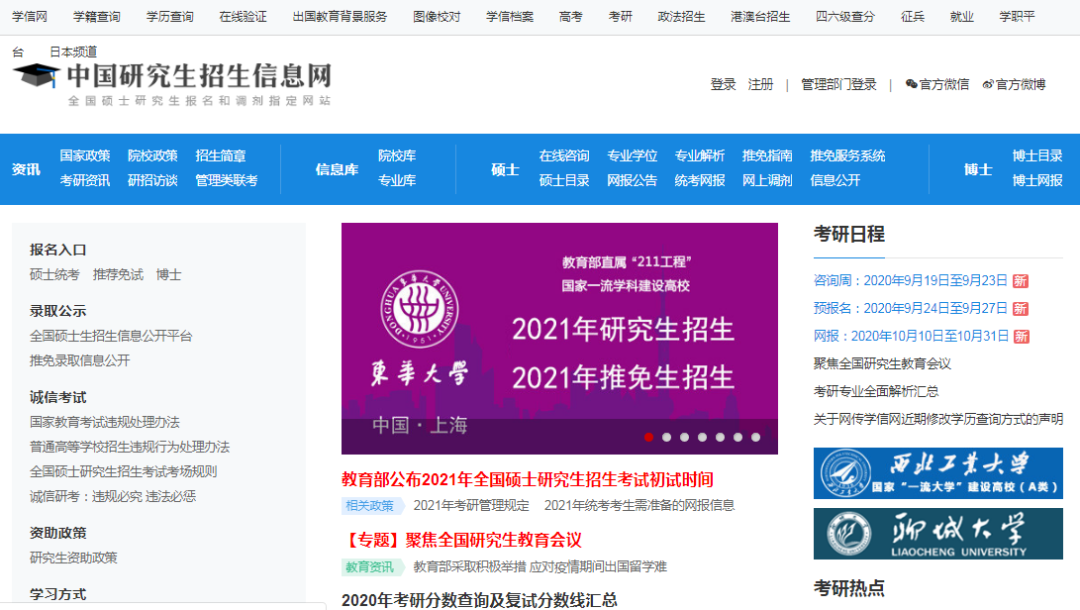Open 四六级查分 in top bar
The width and height of the screenshot is (1080, 610).
(x=845, y=17)
